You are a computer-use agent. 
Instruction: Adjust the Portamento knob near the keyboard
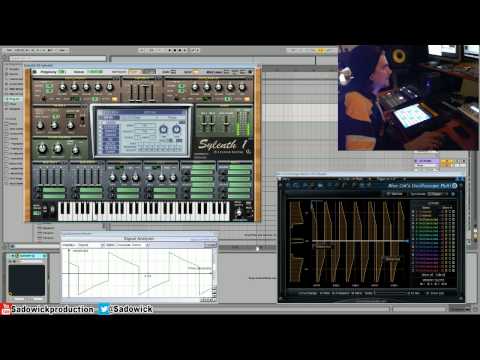click(239, 213)
